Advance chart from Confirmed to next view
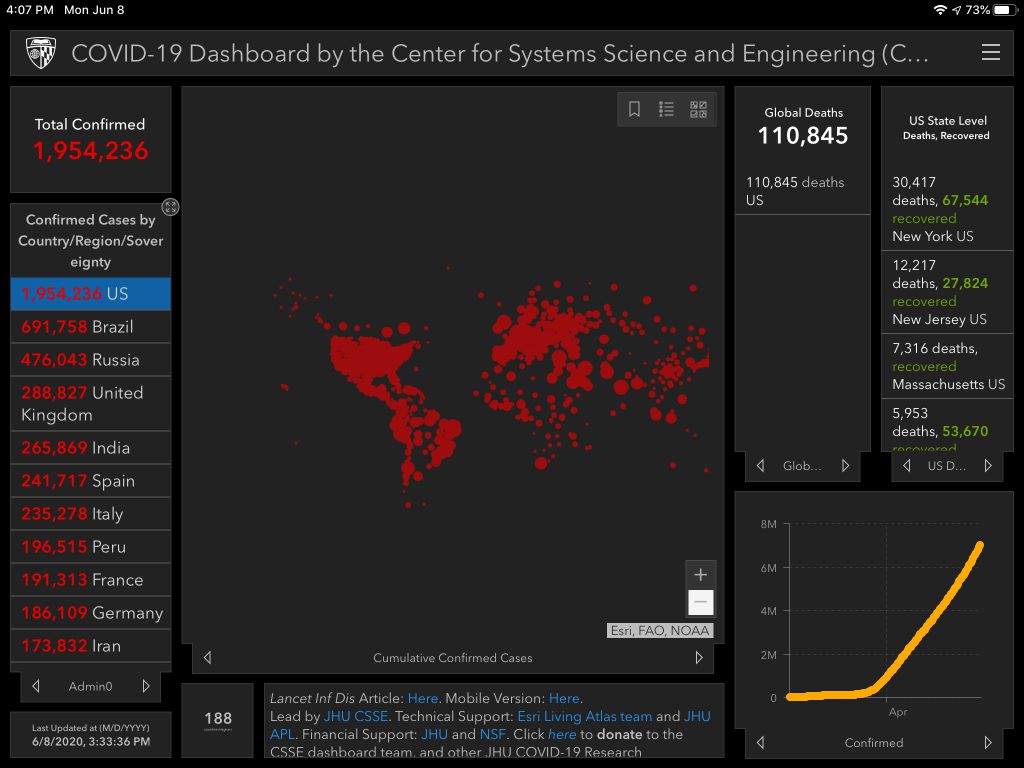 [x=988, y=743]
